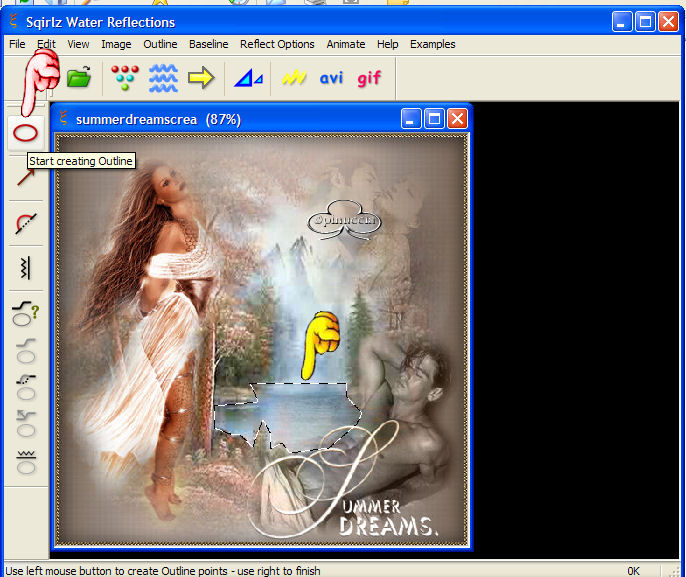Save animation as avi
Image resolution: width=686 pixels, height=577 pixels.
click(x=331, y=78)
